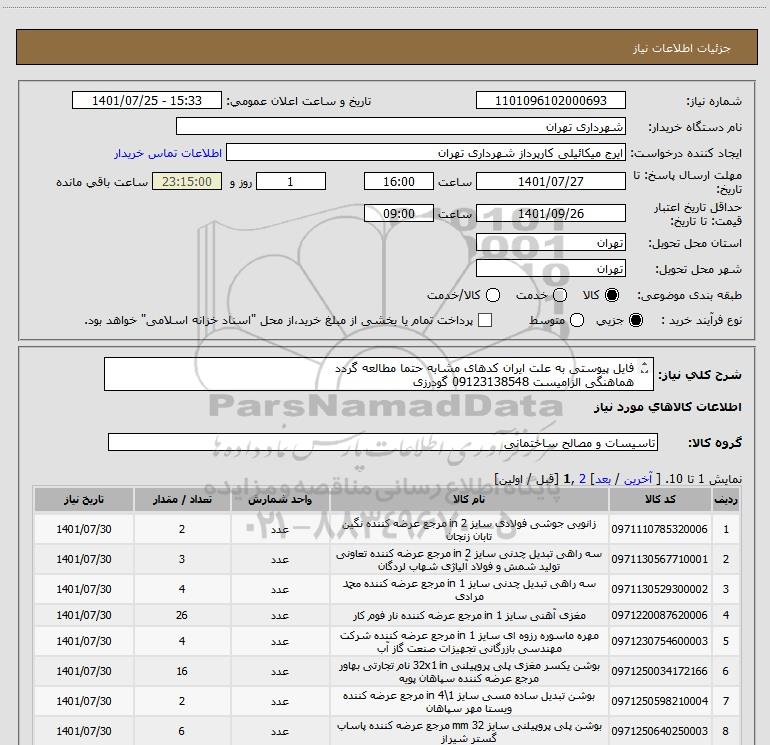Screen dimensions: 770x745
Task: Click item code 0971250034172166
Action: click(x=660, y=671)
